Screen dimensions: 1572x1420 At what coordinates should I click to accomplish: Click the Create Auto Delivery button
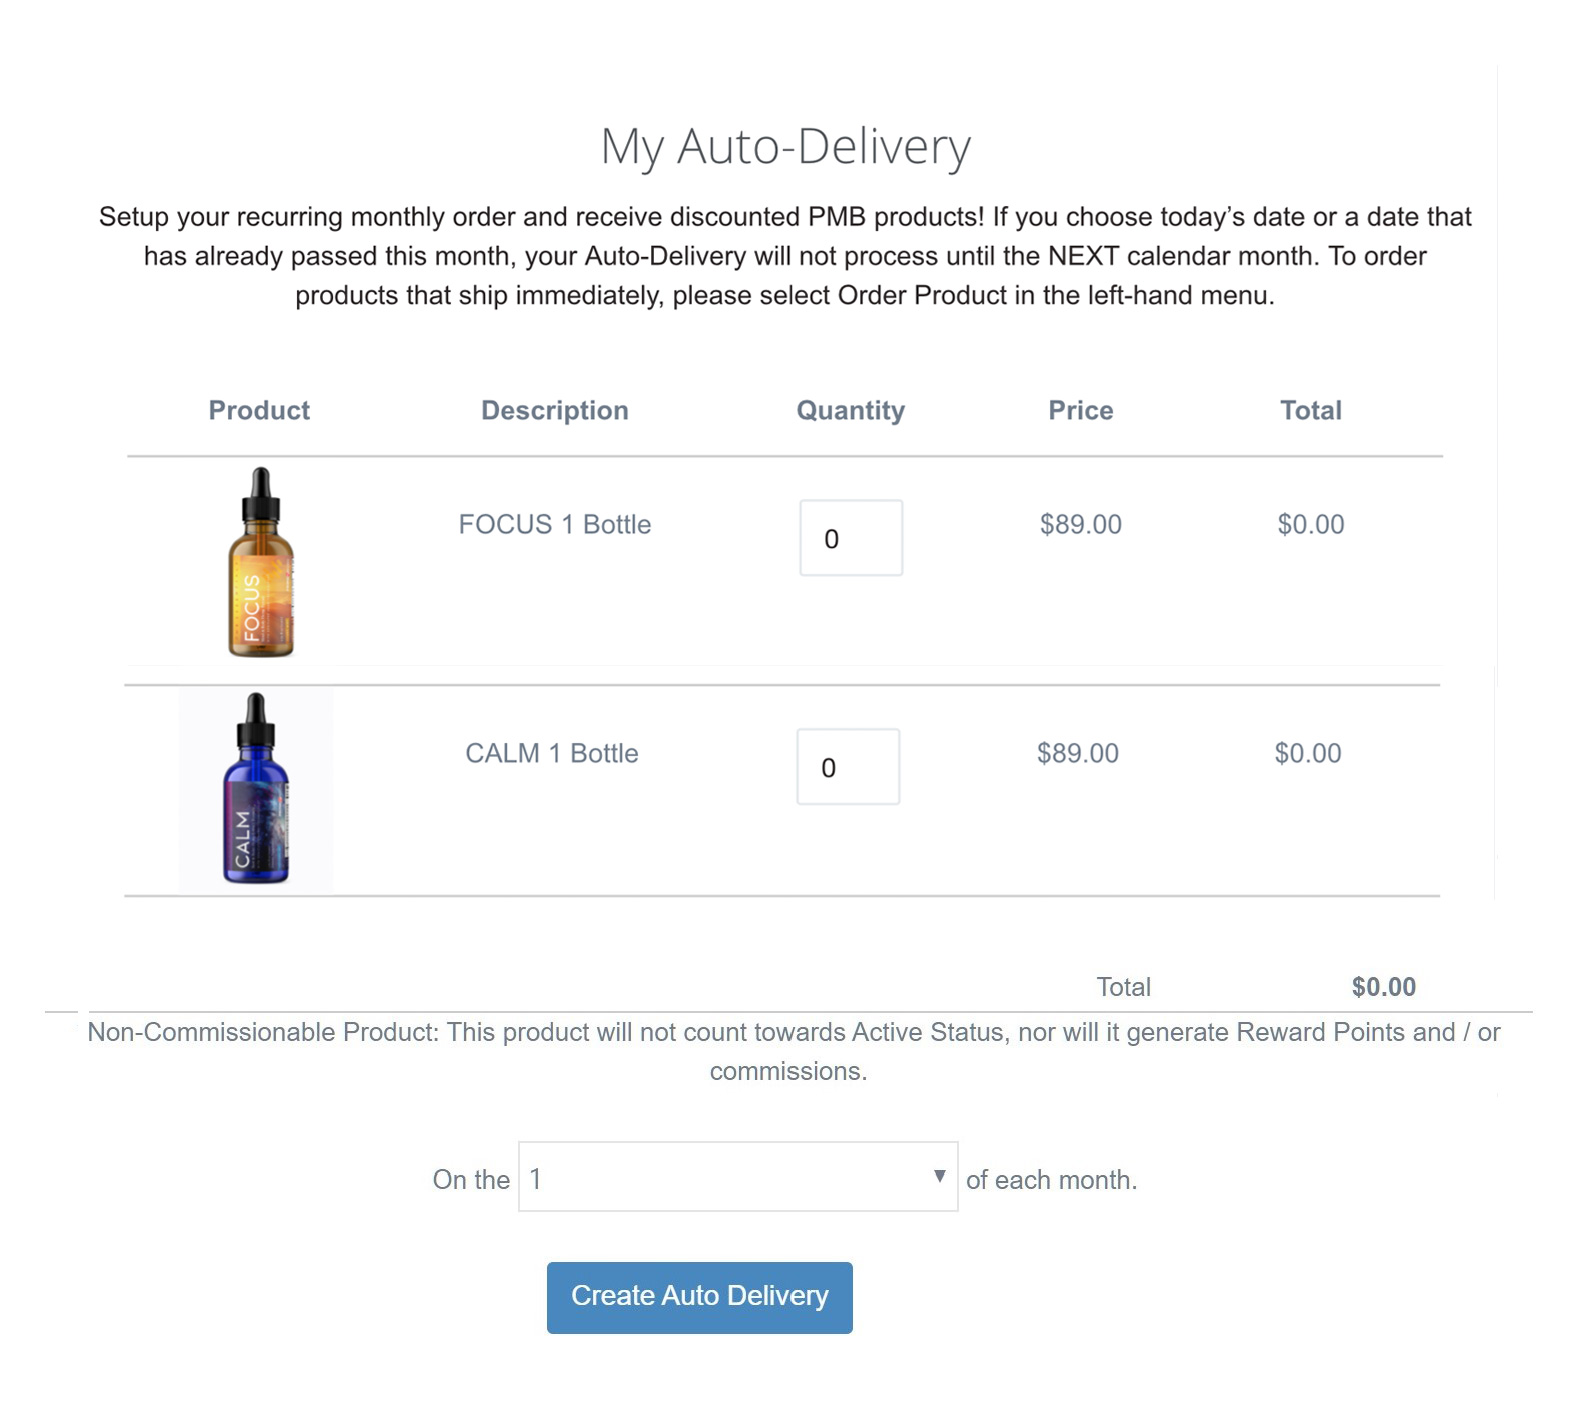(700, 1297)
